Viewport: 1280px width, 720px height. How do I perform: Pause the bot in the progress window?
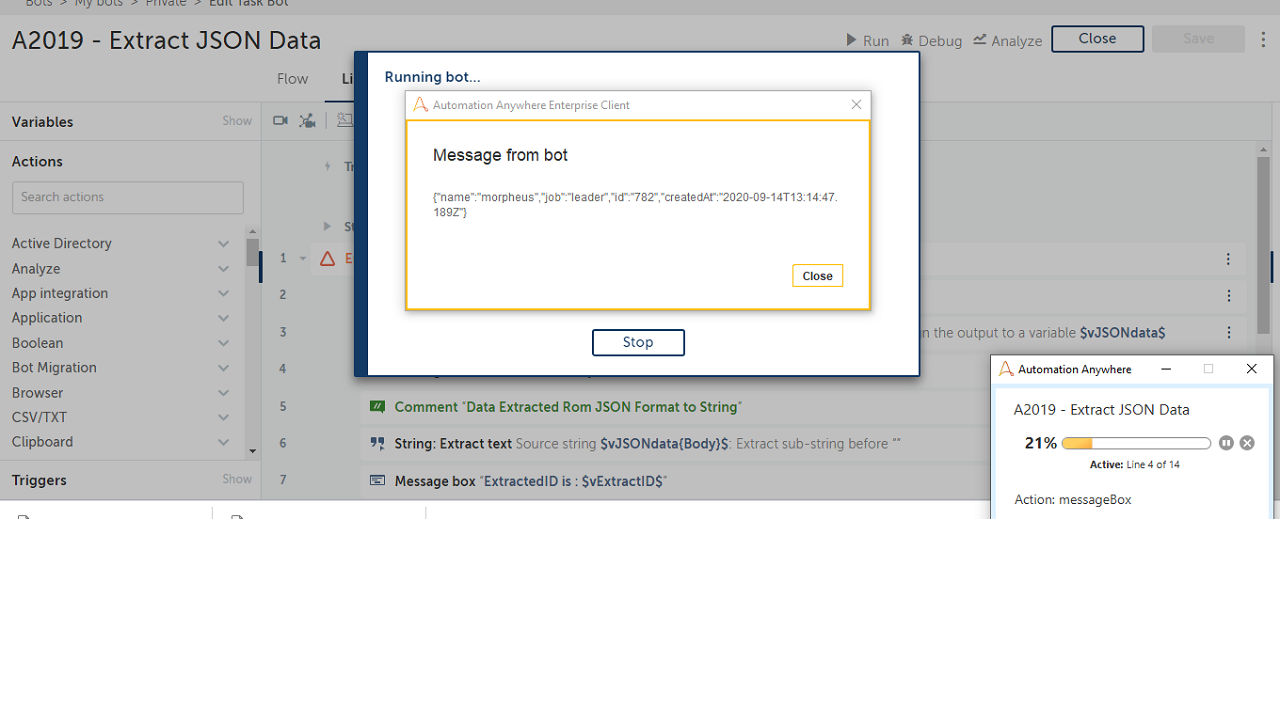[1226, 443]
